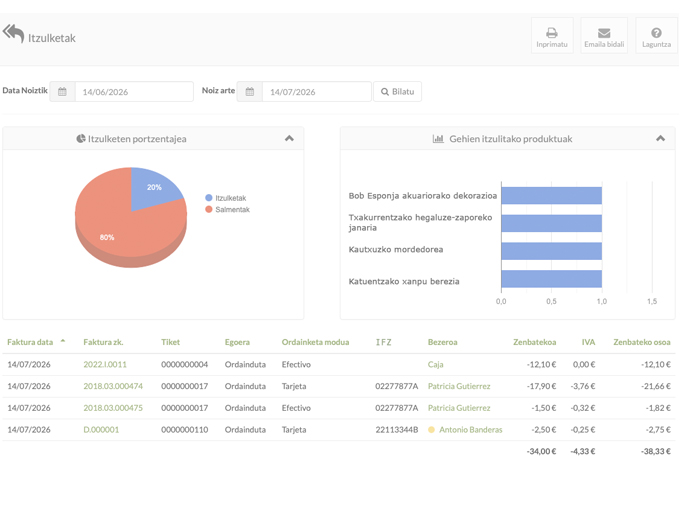
Task: Click the back arrow icon beside Itzulketak
Action: coord(13,33)
